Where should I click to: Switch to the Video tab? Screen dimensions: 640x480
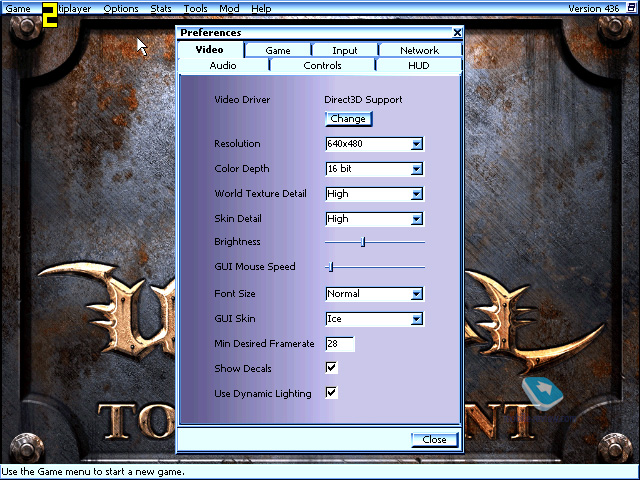210,50
